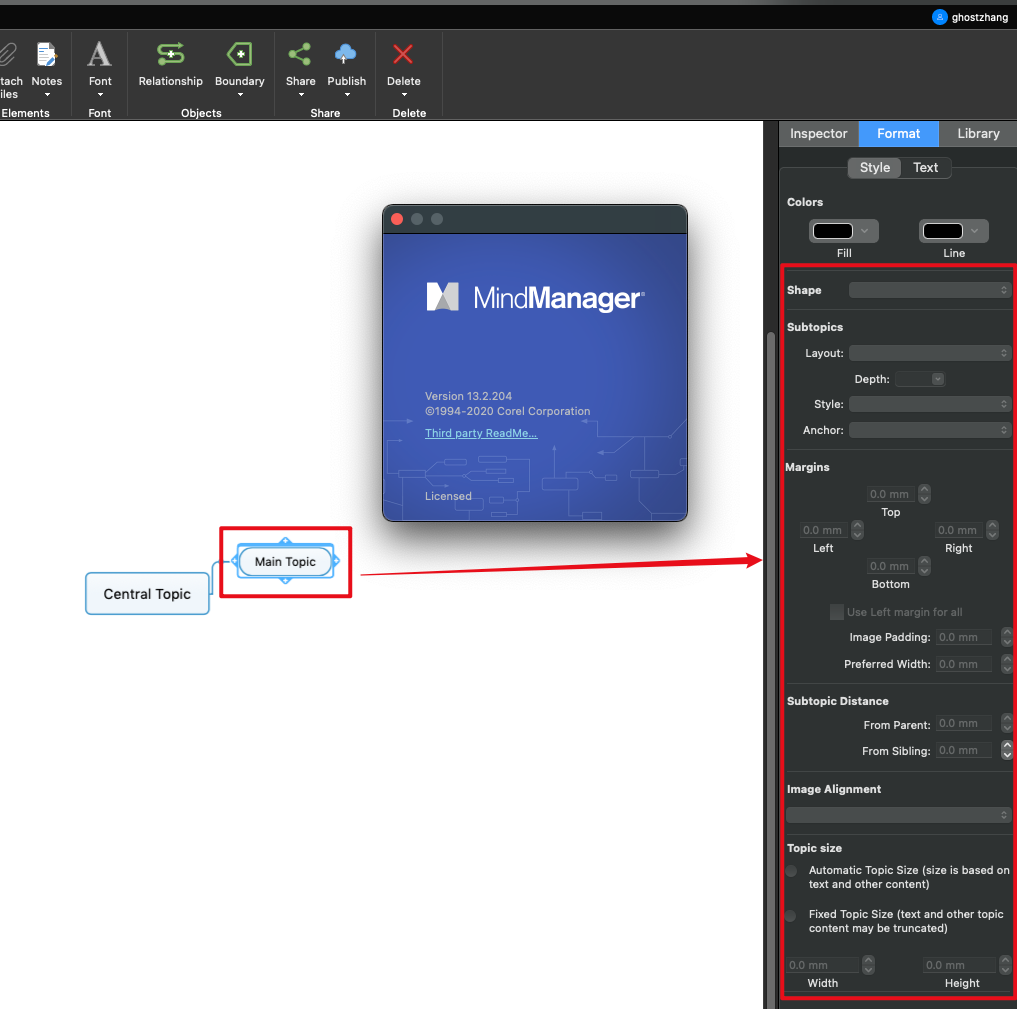
Task: Open the Share icon menu
Action: tap(299, 55)
